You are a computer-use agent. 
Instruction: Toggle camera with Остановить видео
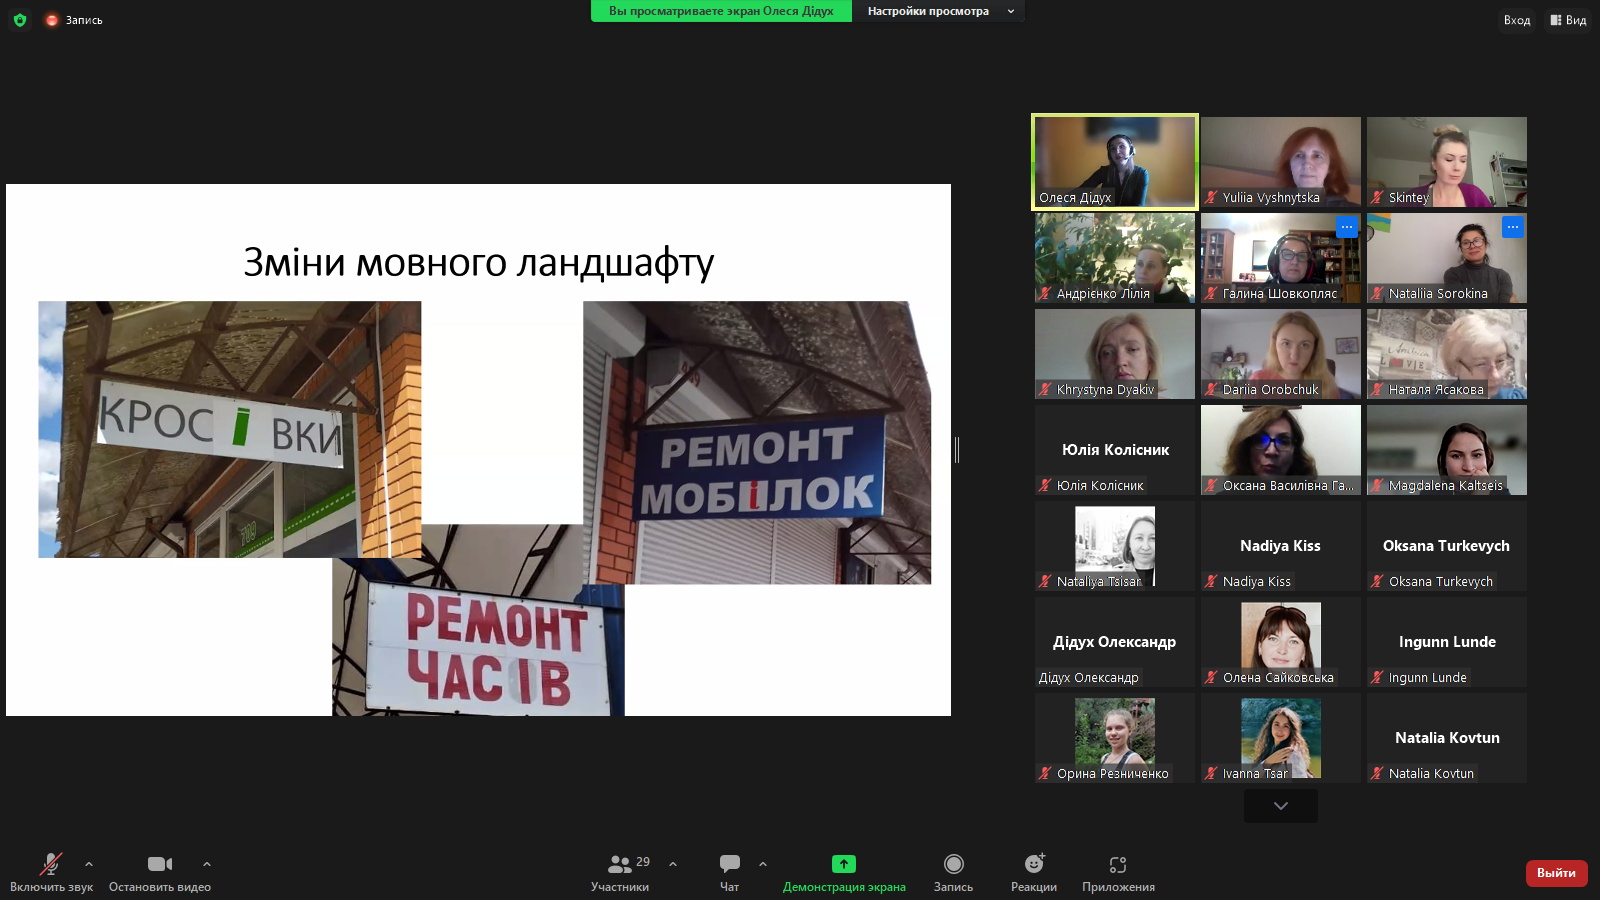click(160, 872)
